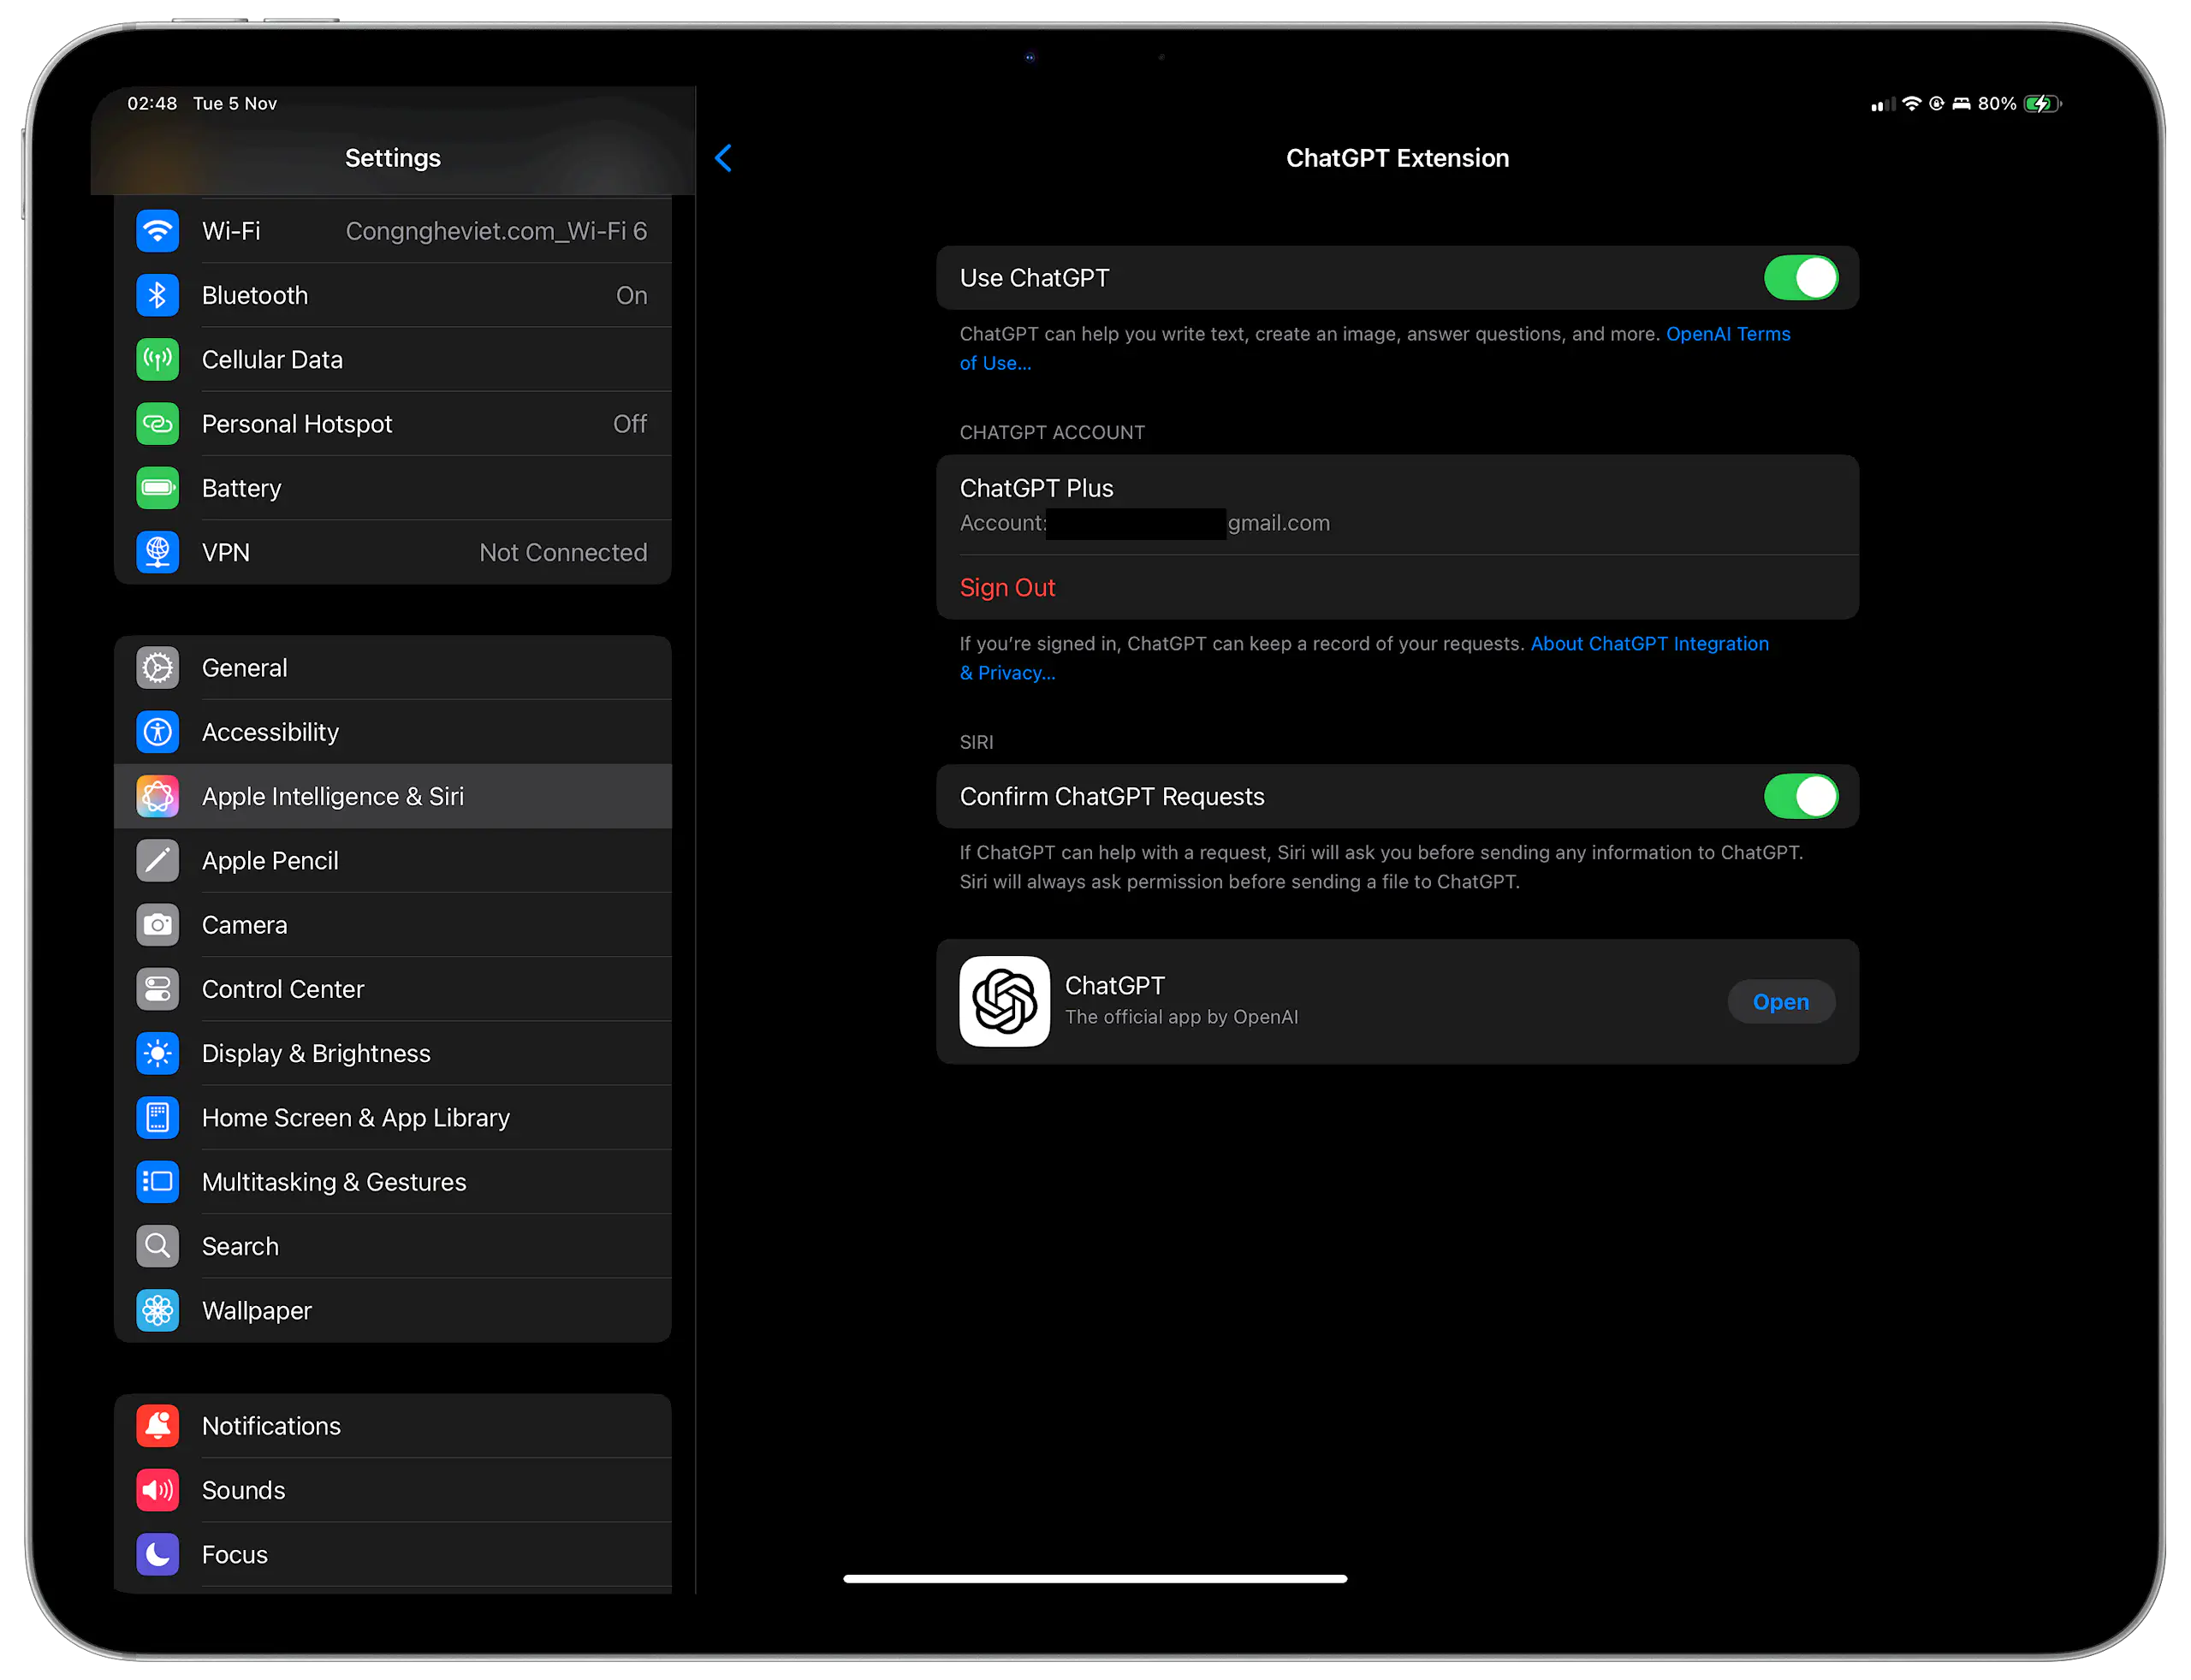Screen dimensions: 2191x1680
Task: Tap the battery charging status icon
Action: pyautogui.click(x=2042, y=104)
